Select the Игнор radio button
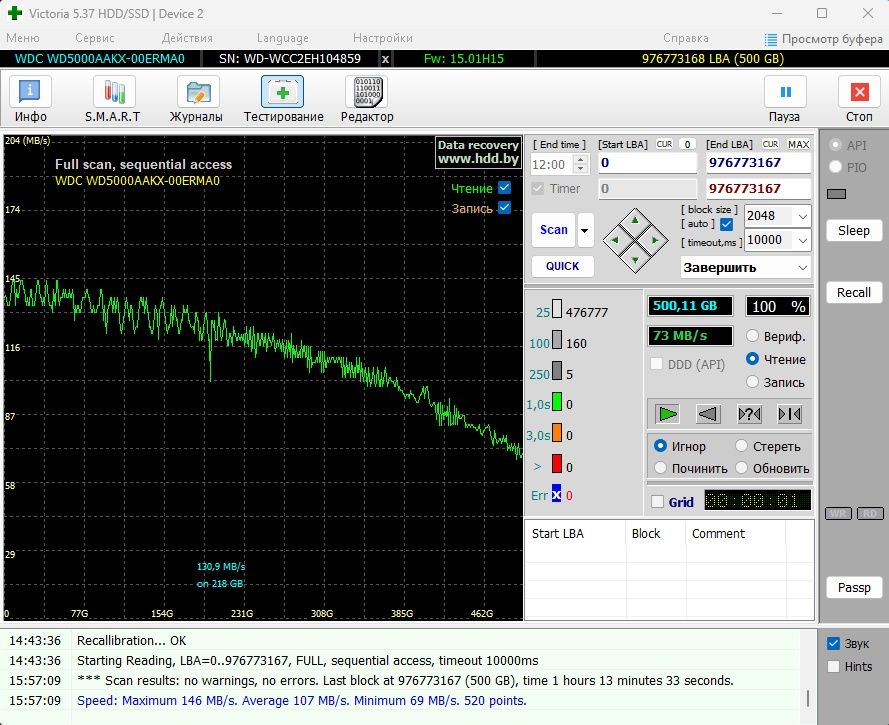The height and width of the screenshot is (725, 889). [660, 446]
